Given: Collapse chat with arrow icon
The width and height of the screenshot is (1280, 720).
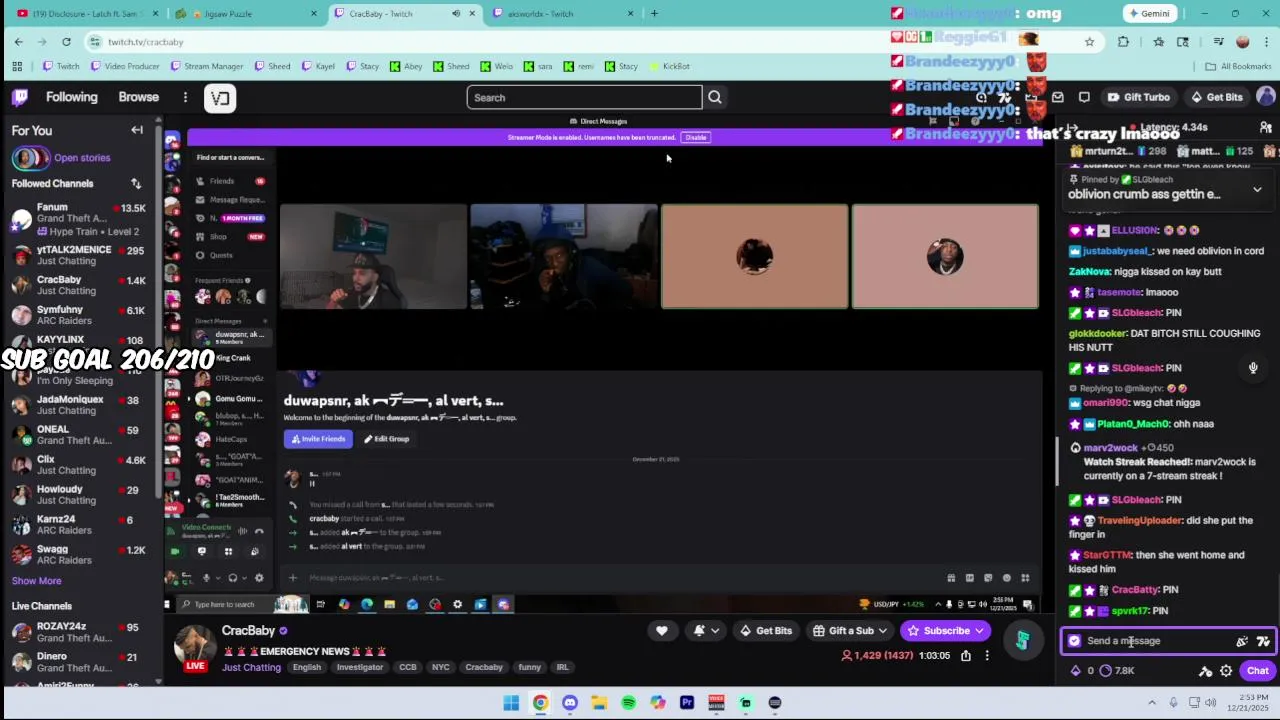Looking at the screenshot, I should click(x=1072, y=128).
